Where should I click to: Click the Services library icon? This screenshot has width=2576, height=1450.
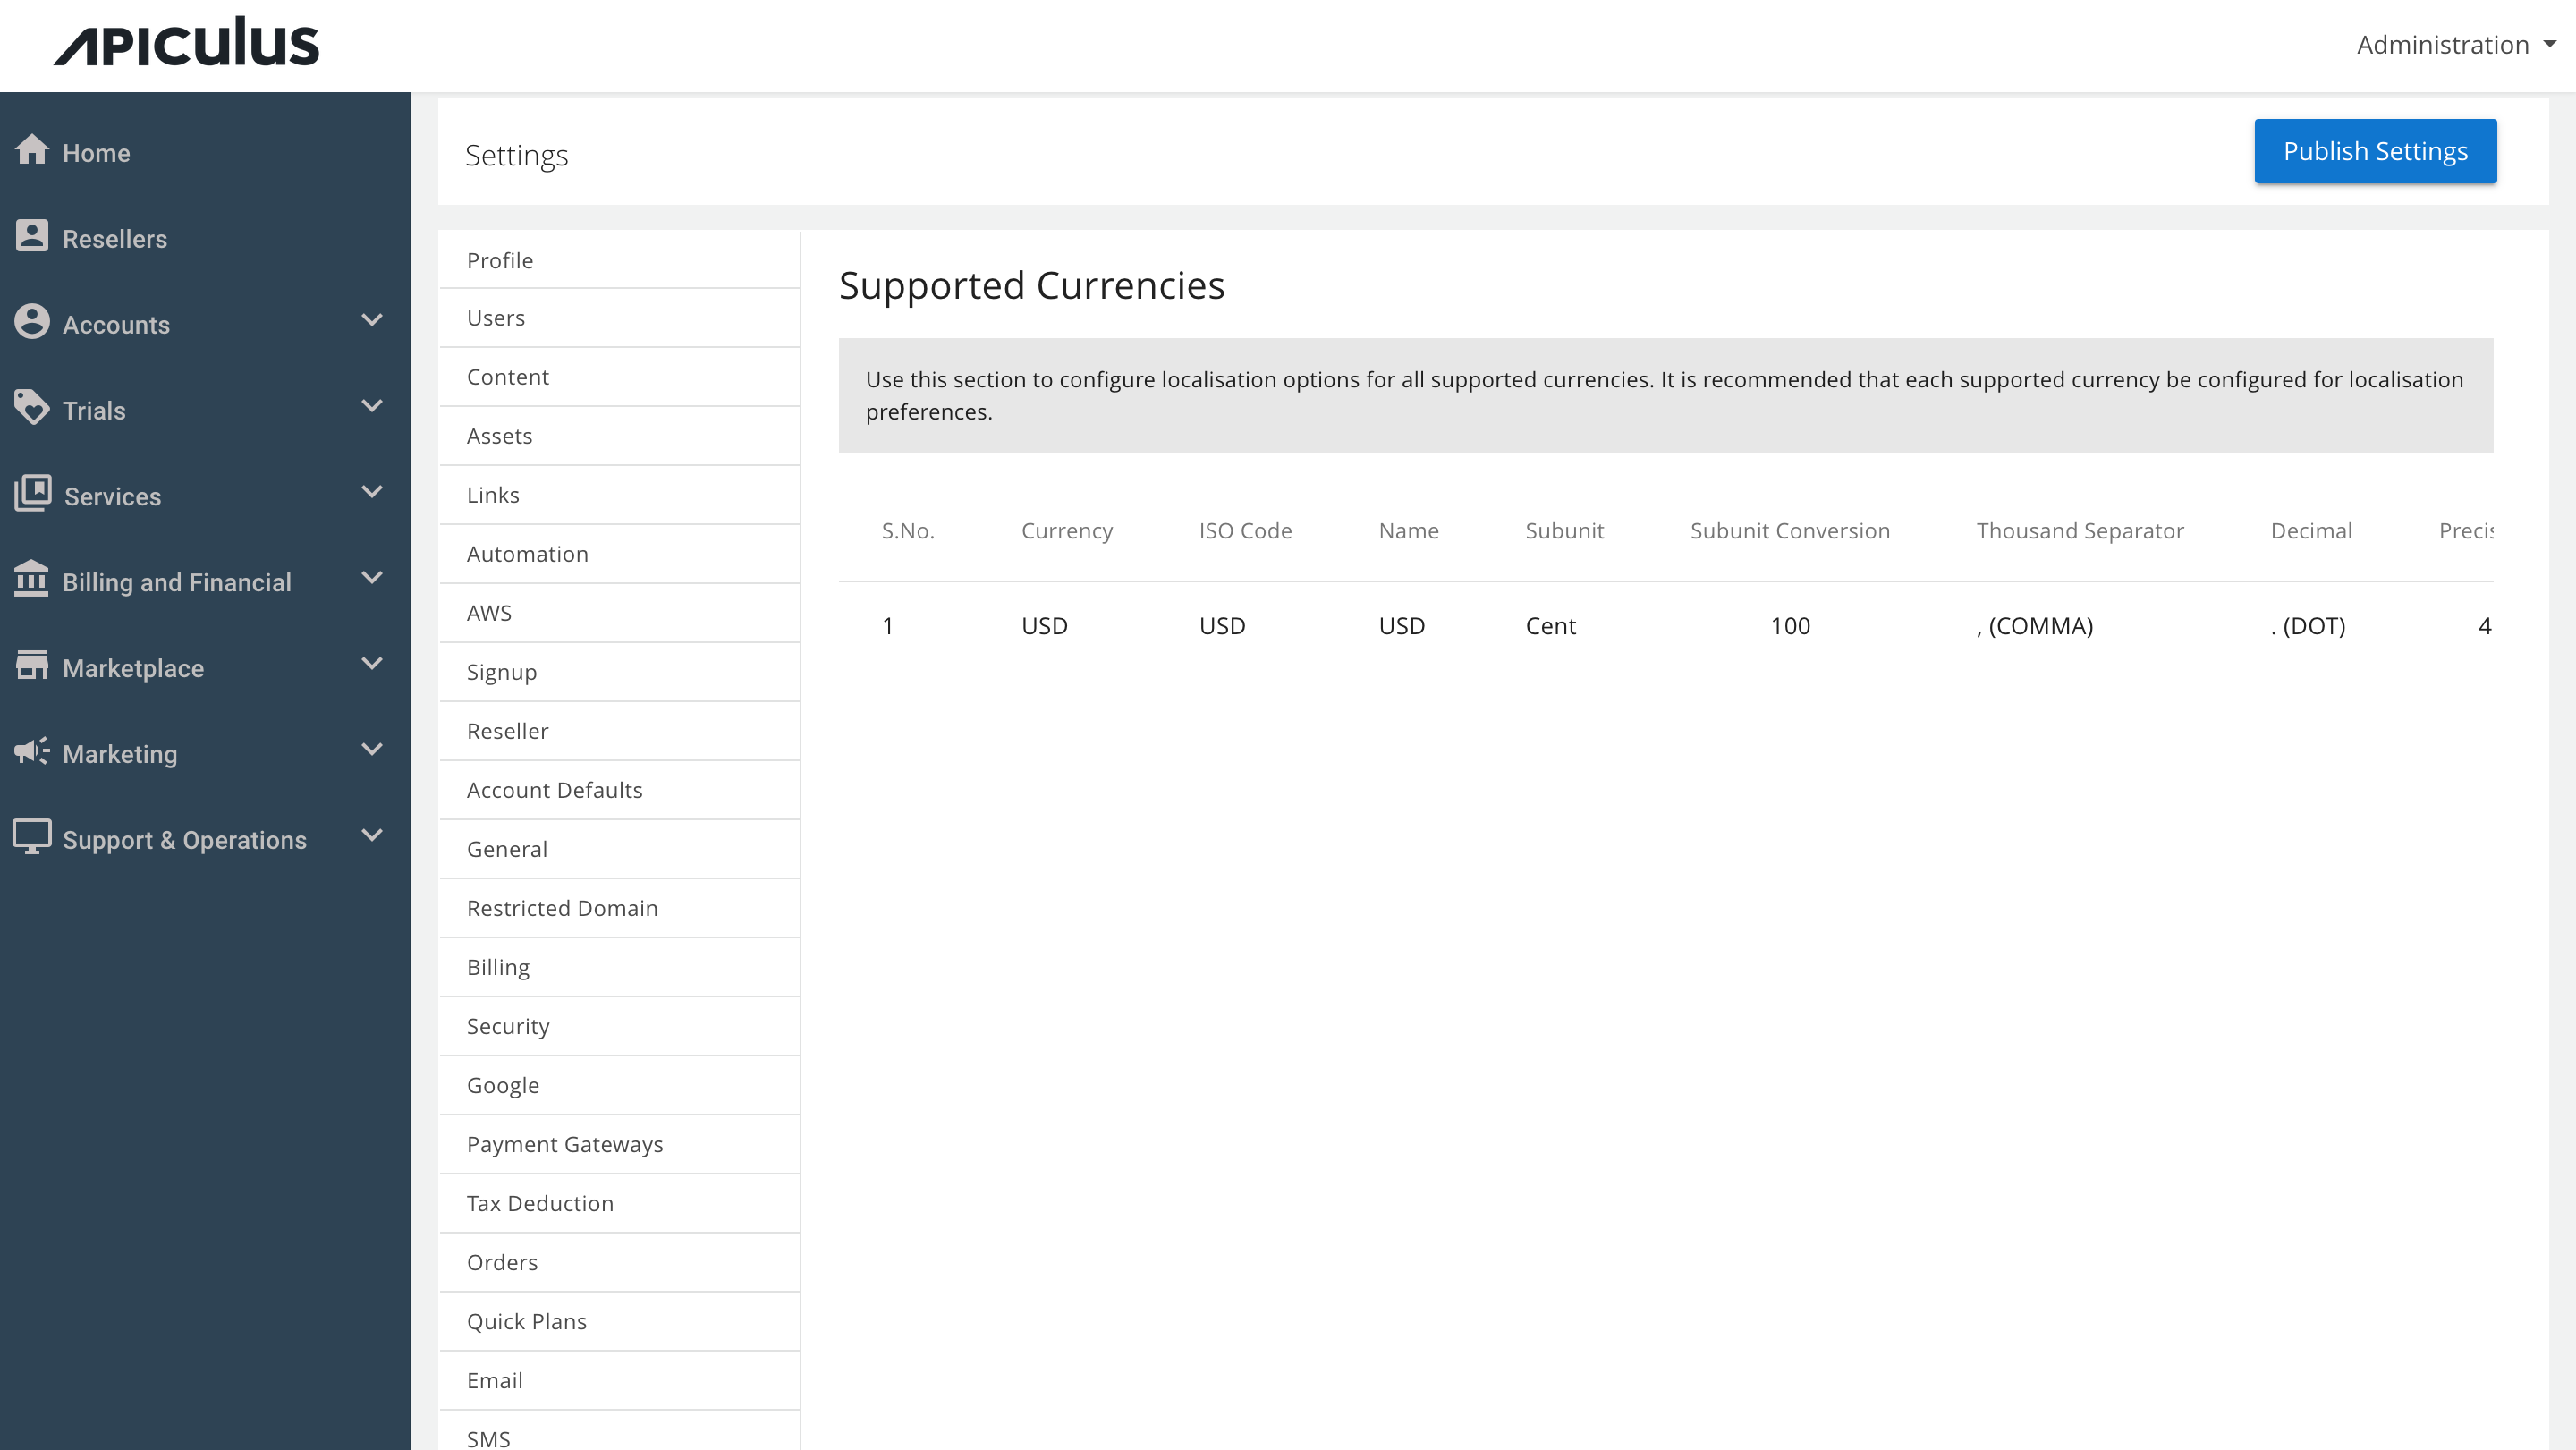(32, 494)
